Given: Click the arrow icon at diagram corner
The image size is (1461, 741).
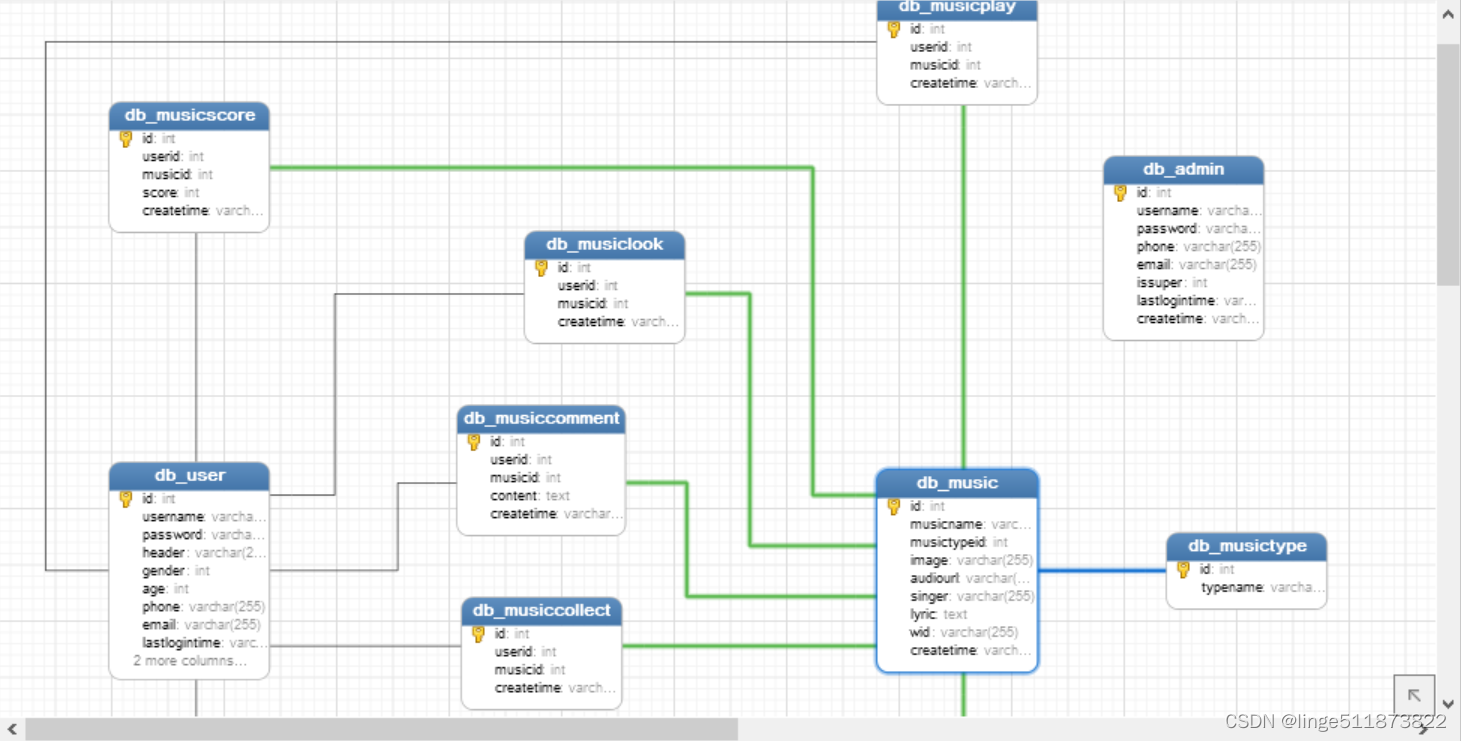Looking at the screenshot, I should [x=1414, y=695].
